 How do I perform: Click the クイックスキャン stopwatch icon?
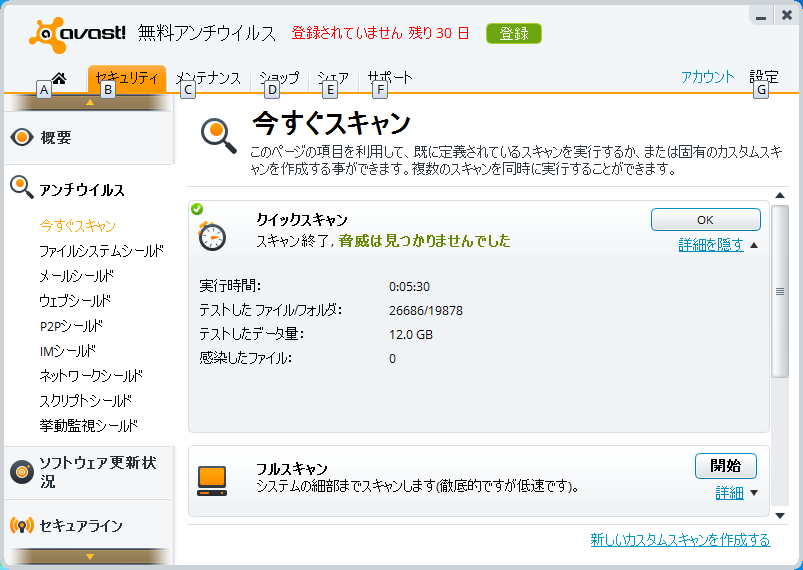pyautogui.click(x=212, y=236)
